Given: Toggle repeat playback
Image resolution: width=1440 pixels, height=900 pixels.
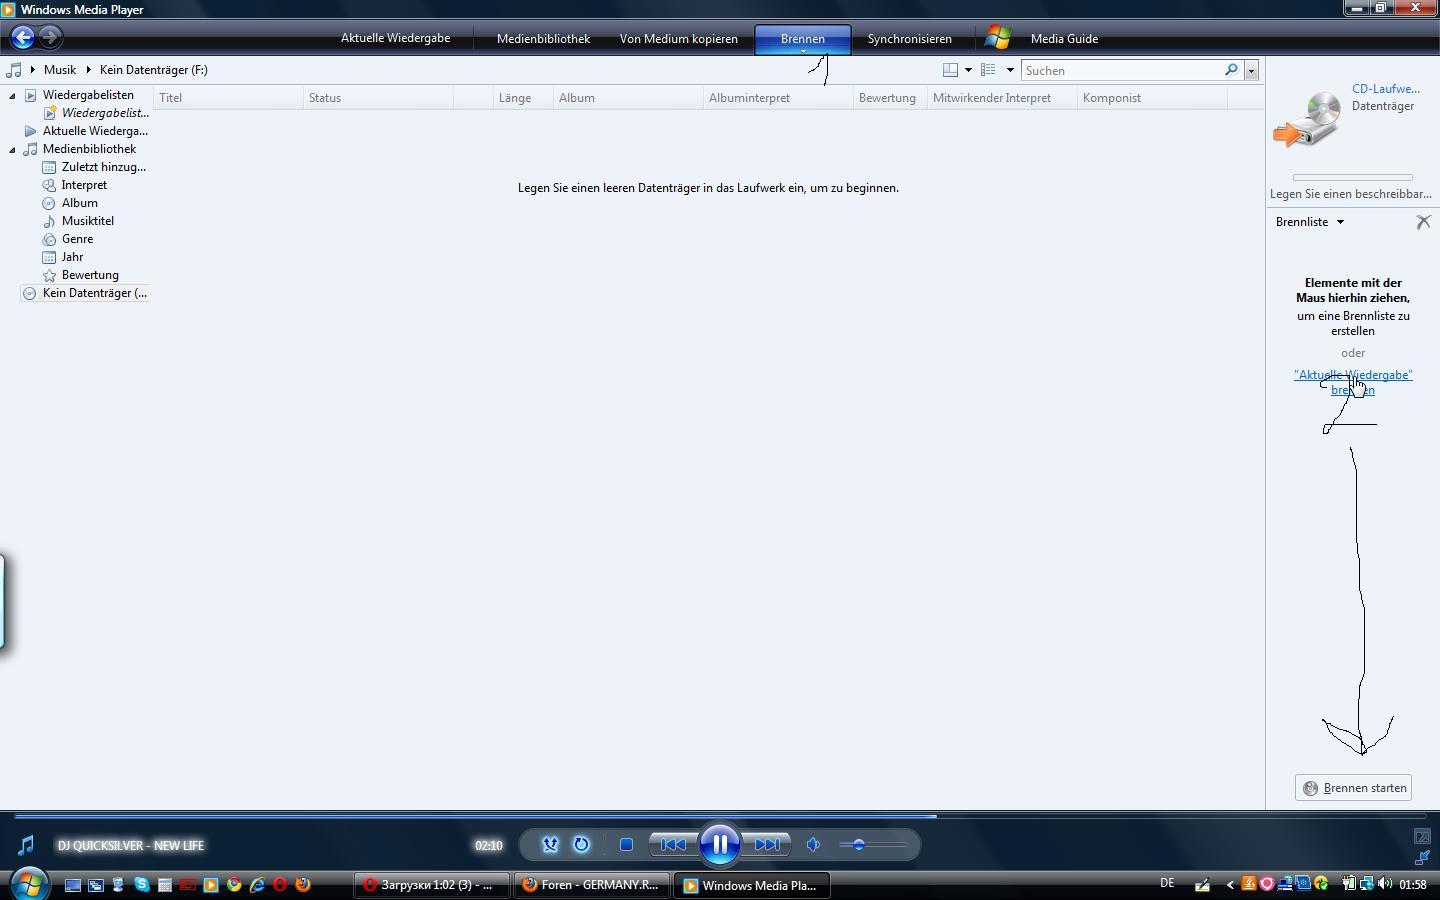Looking at the screenshot, I should tap(581, 845).
